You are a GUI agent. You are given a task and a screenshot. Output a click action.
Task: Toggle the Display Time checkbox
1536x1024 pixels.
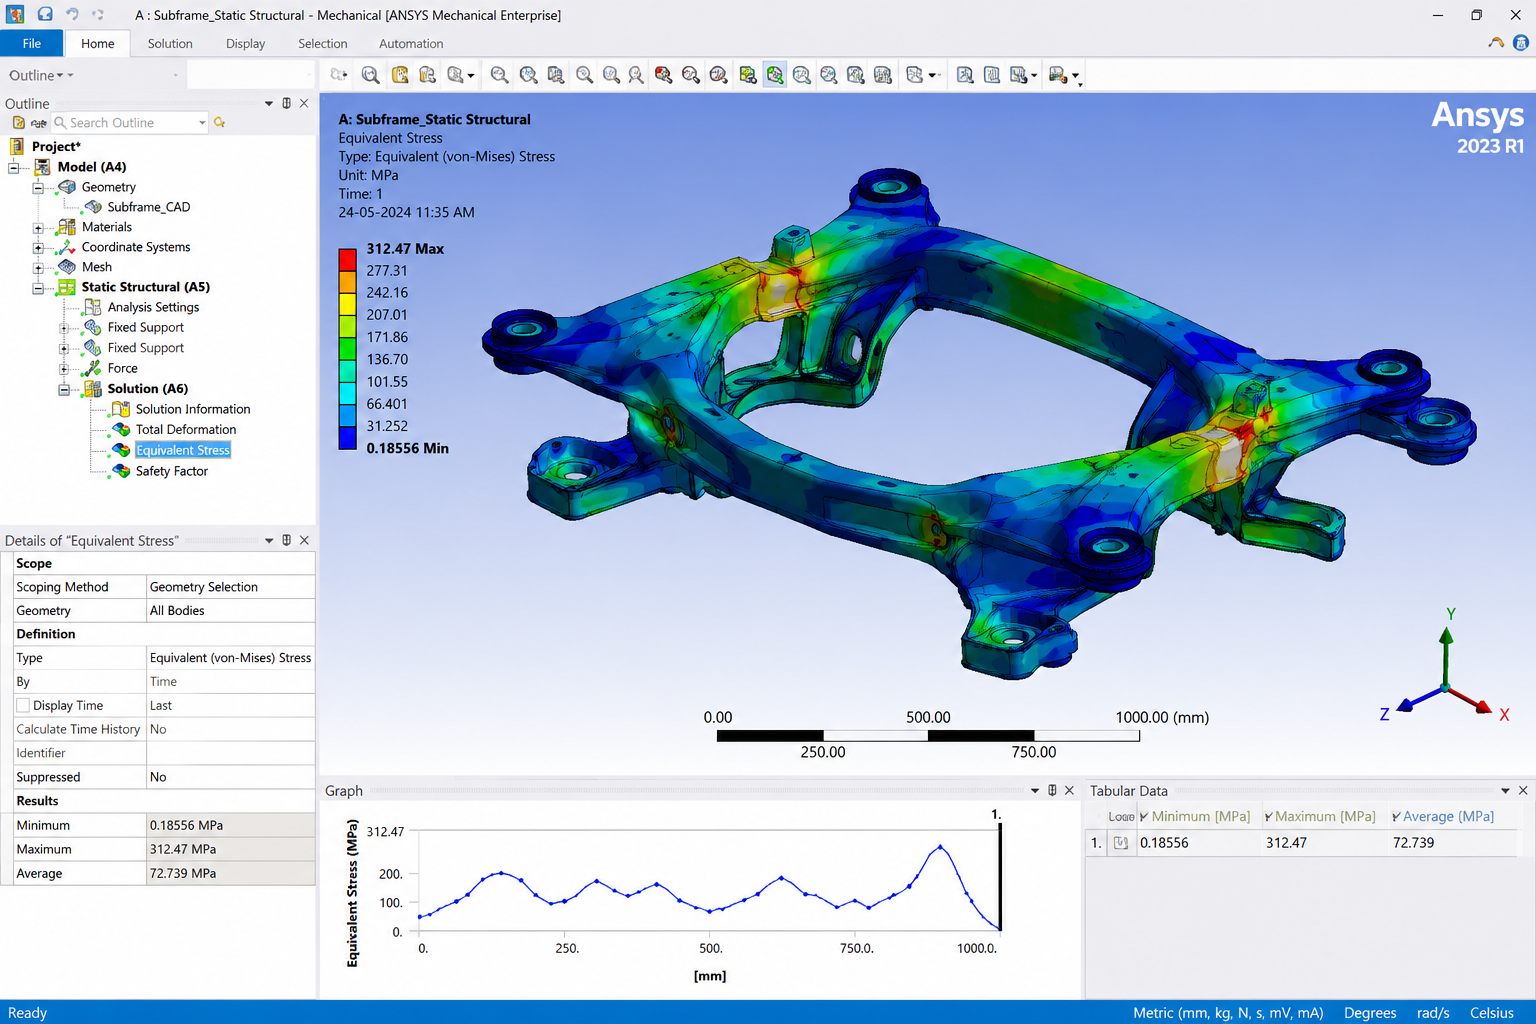[23, 705]
